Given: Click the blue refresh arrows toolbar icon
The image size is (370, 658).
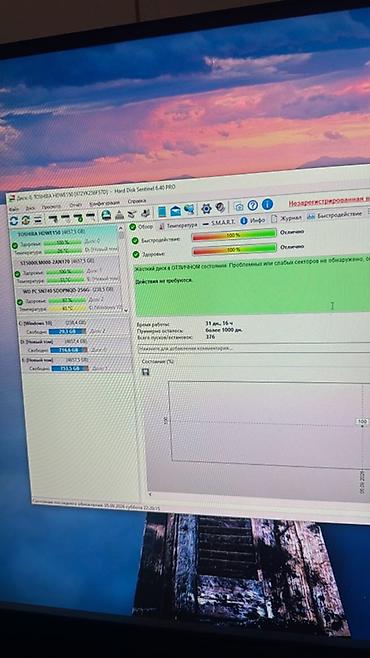Looking at the screenshot, I should 14,220.
